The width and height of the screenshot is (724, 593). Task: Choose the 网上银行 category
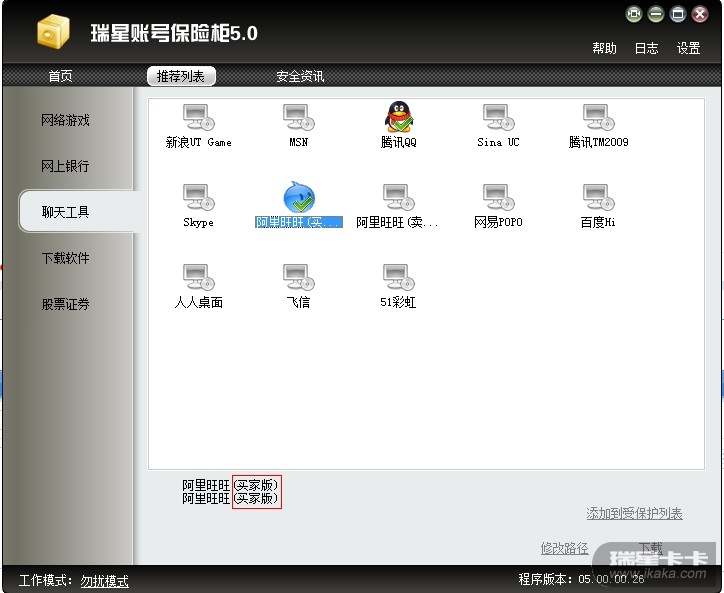tap(65, 166)
